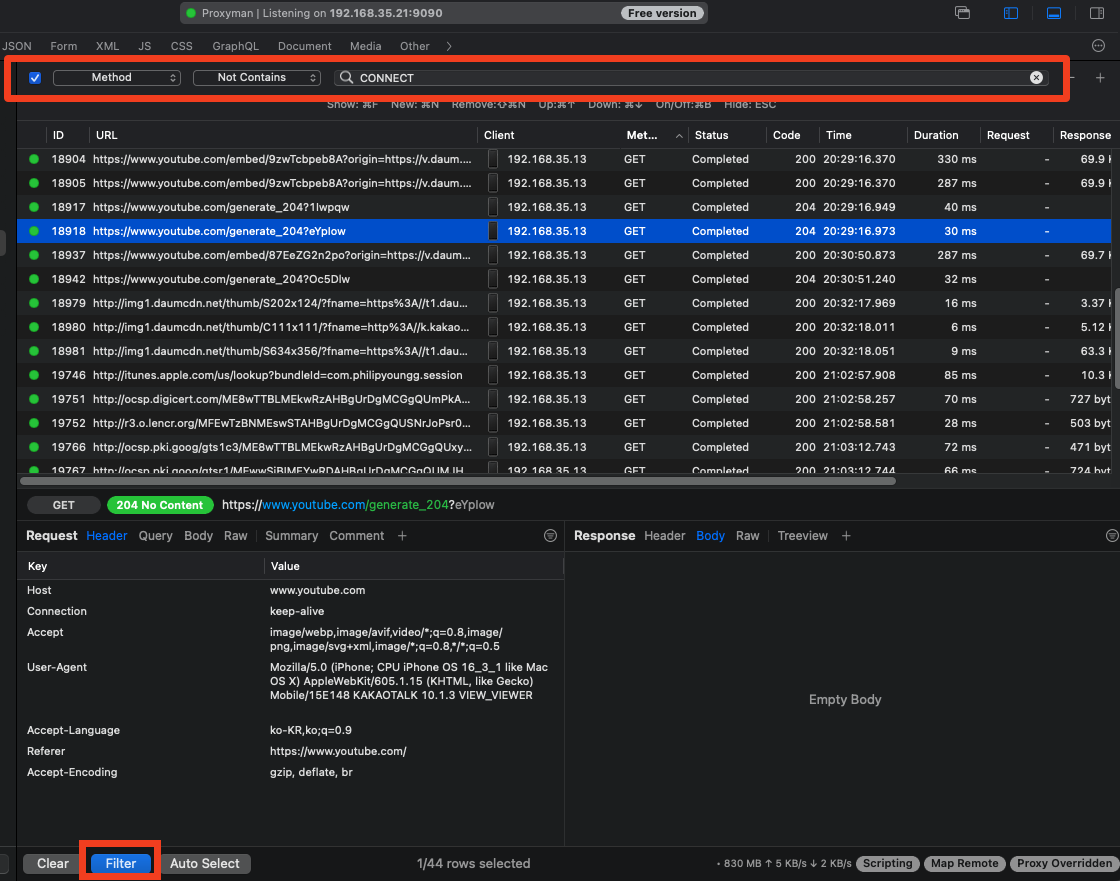This screenshot has width=1120, height=881.
Task: Open the more options ellipsis icon
Action: pos(1098,46)
